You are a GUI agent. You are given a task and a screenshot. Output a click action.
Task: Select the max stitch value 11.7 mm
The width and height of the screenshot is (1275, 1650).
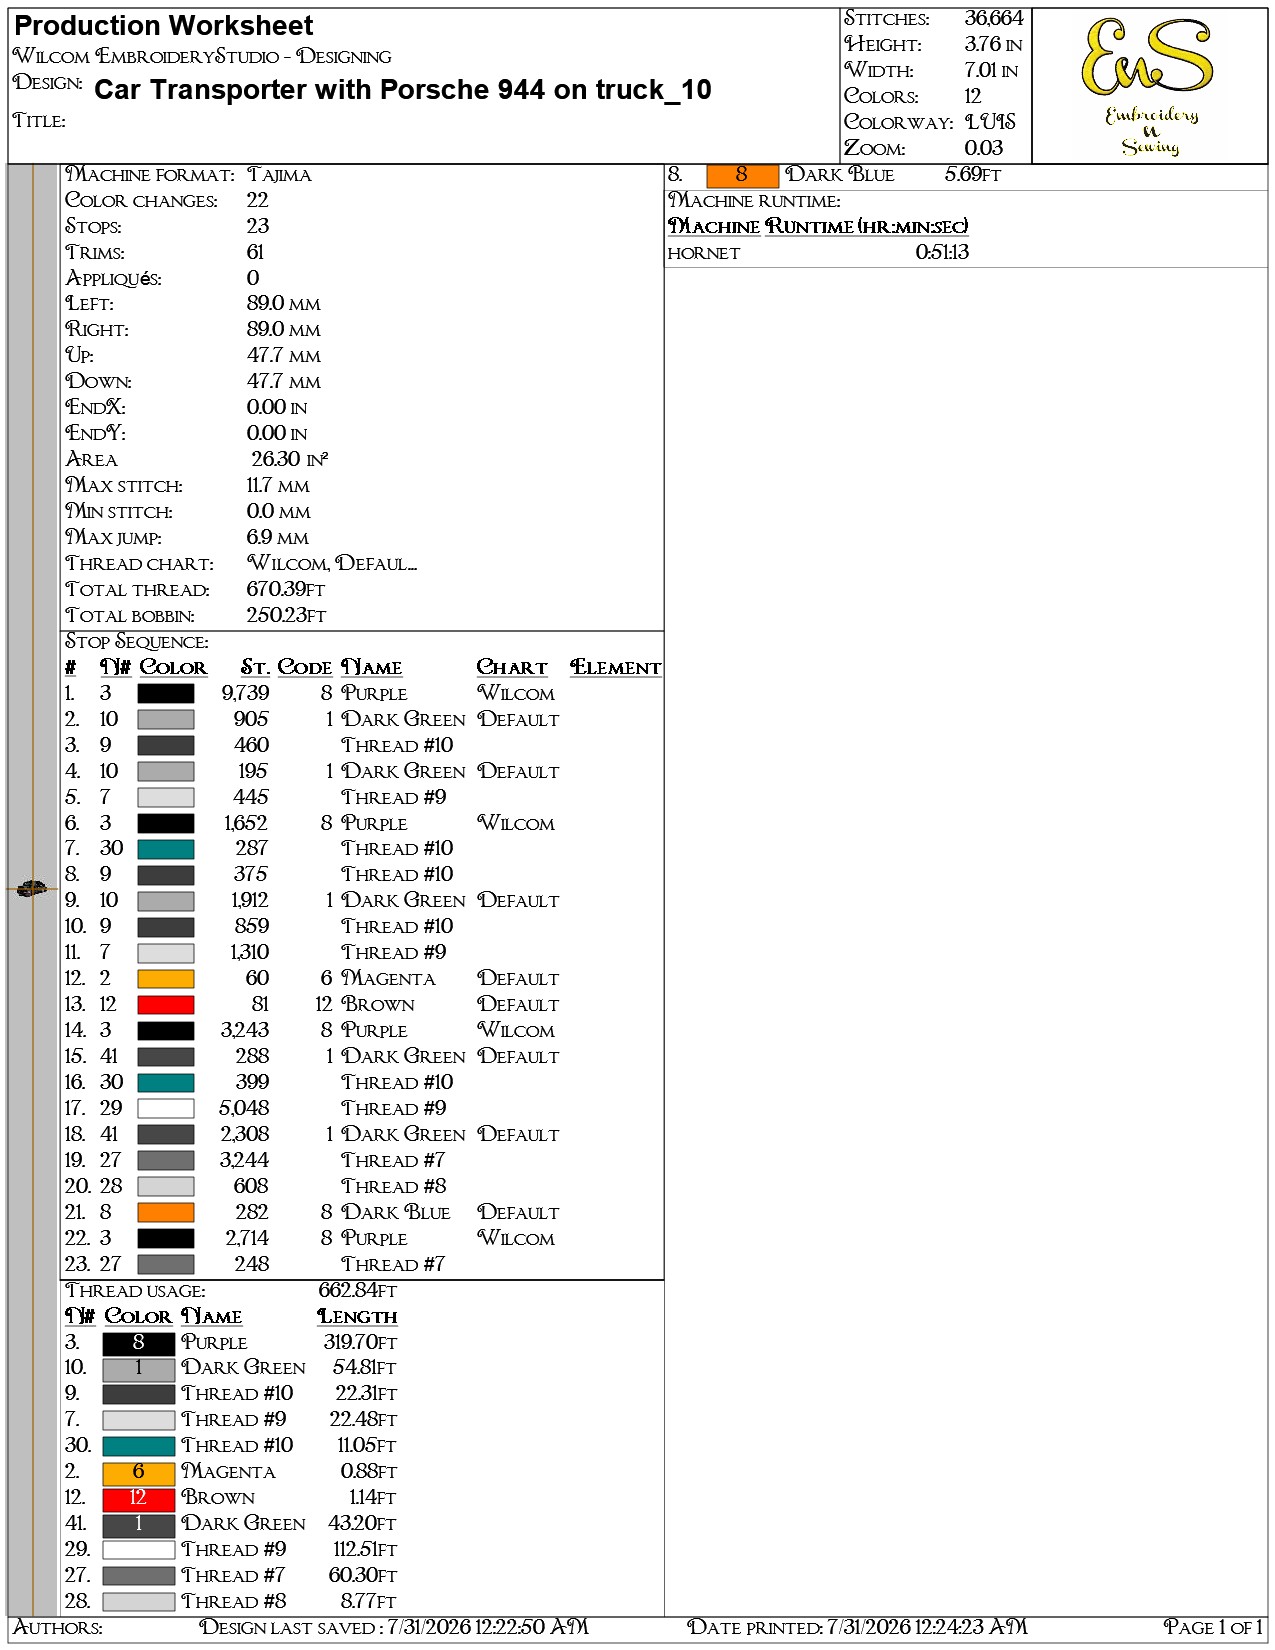click(x=278, y=486)
